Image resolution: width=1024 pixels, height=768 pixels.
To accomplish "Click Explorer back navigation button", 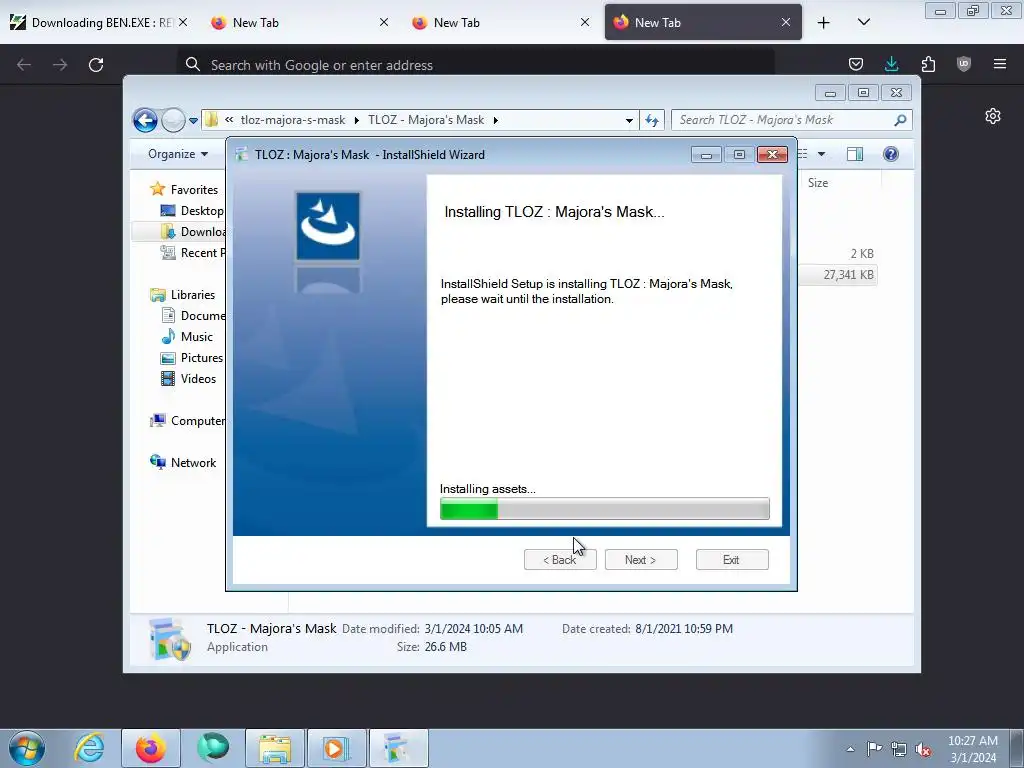I will coord(145,120).
